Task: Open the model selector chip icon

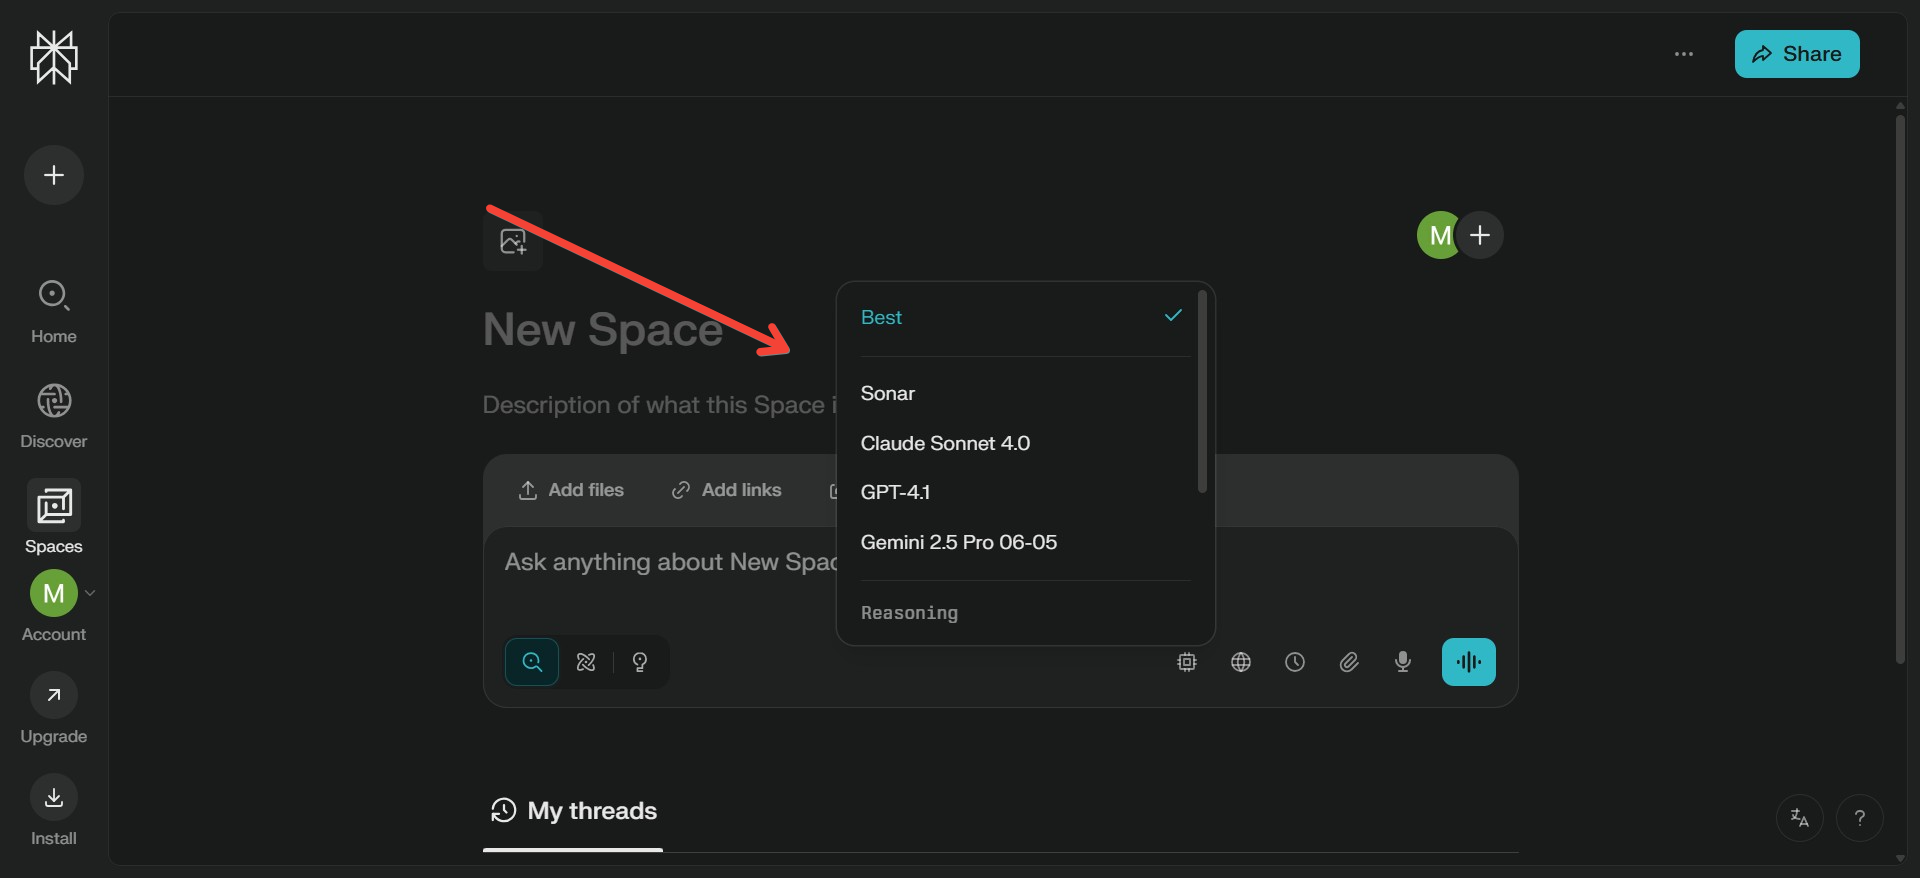Action: coord(1187,662)
